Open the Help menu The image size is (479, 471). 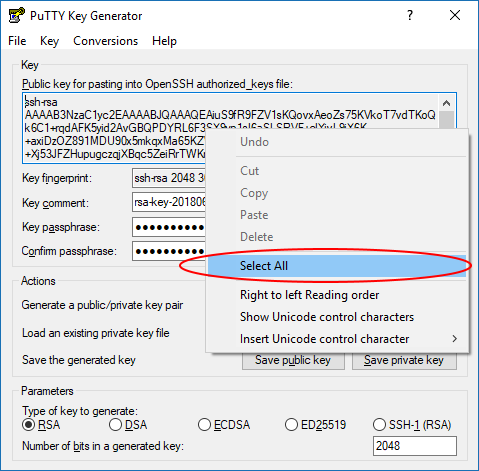point(164,41)
